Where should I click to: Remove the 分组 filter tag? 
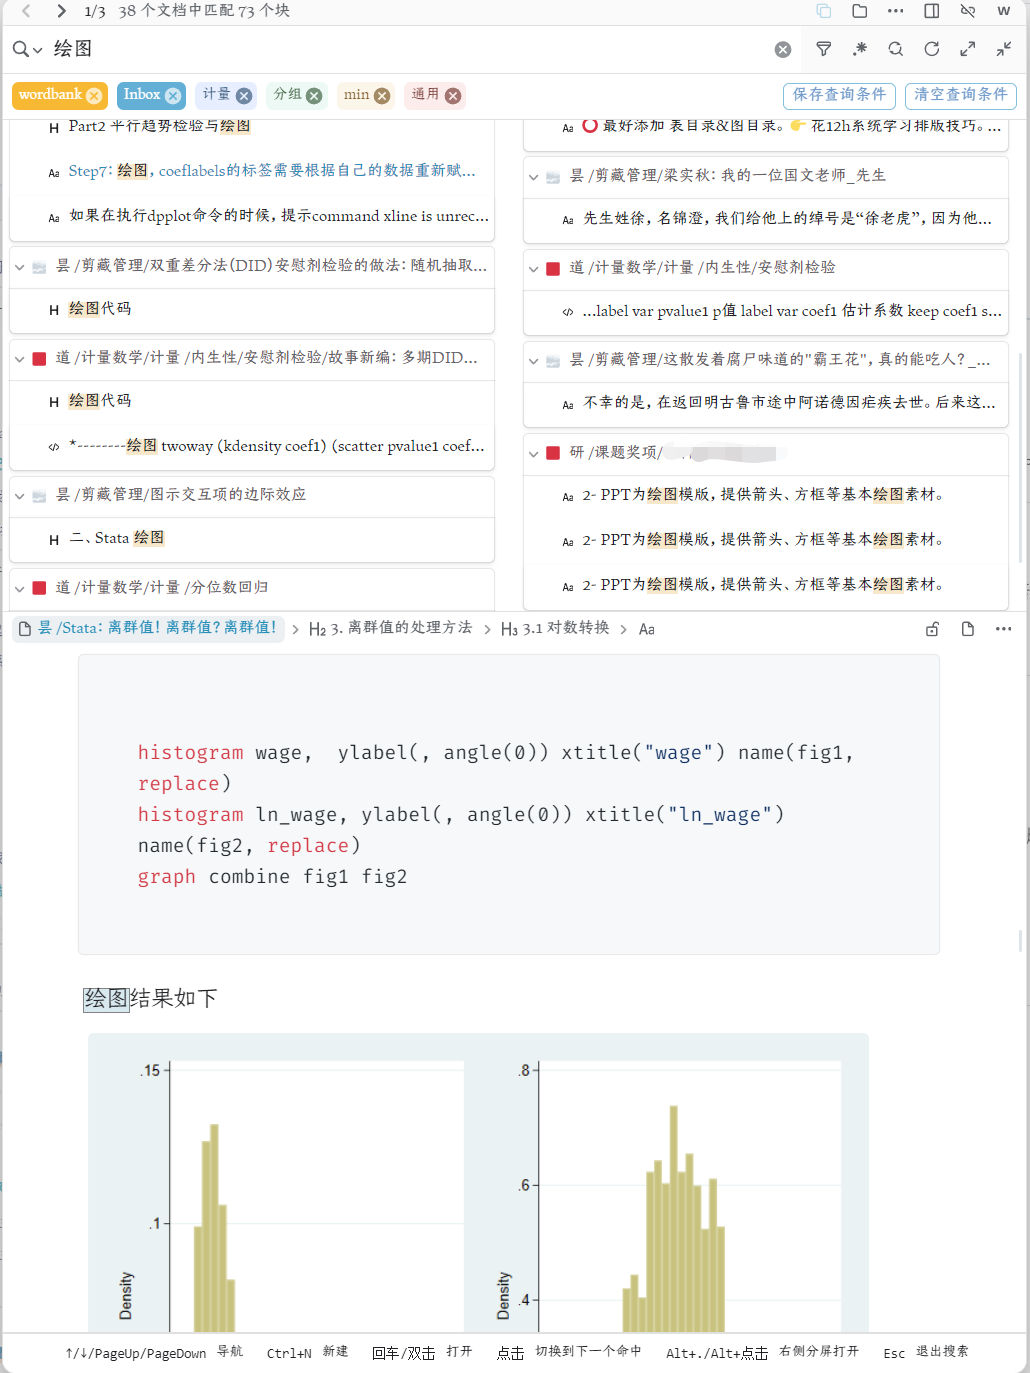pos(314,95)
